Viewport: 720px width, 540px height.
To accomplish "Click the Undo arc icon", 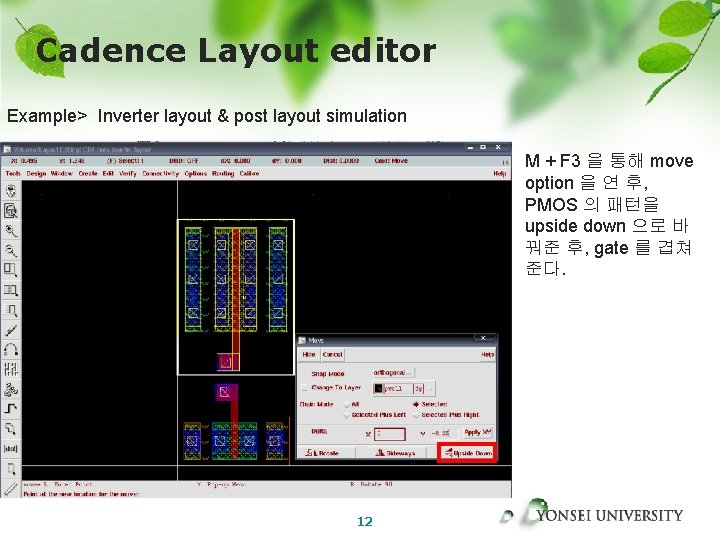I will tap(11, 349).
